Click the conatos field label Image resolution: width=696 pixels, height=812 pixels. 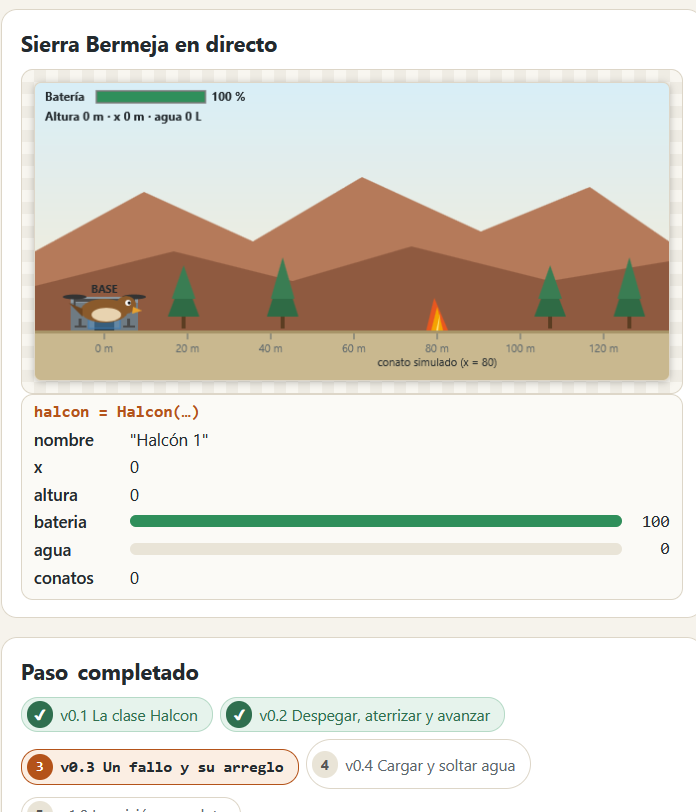click(x=64, y=578)
